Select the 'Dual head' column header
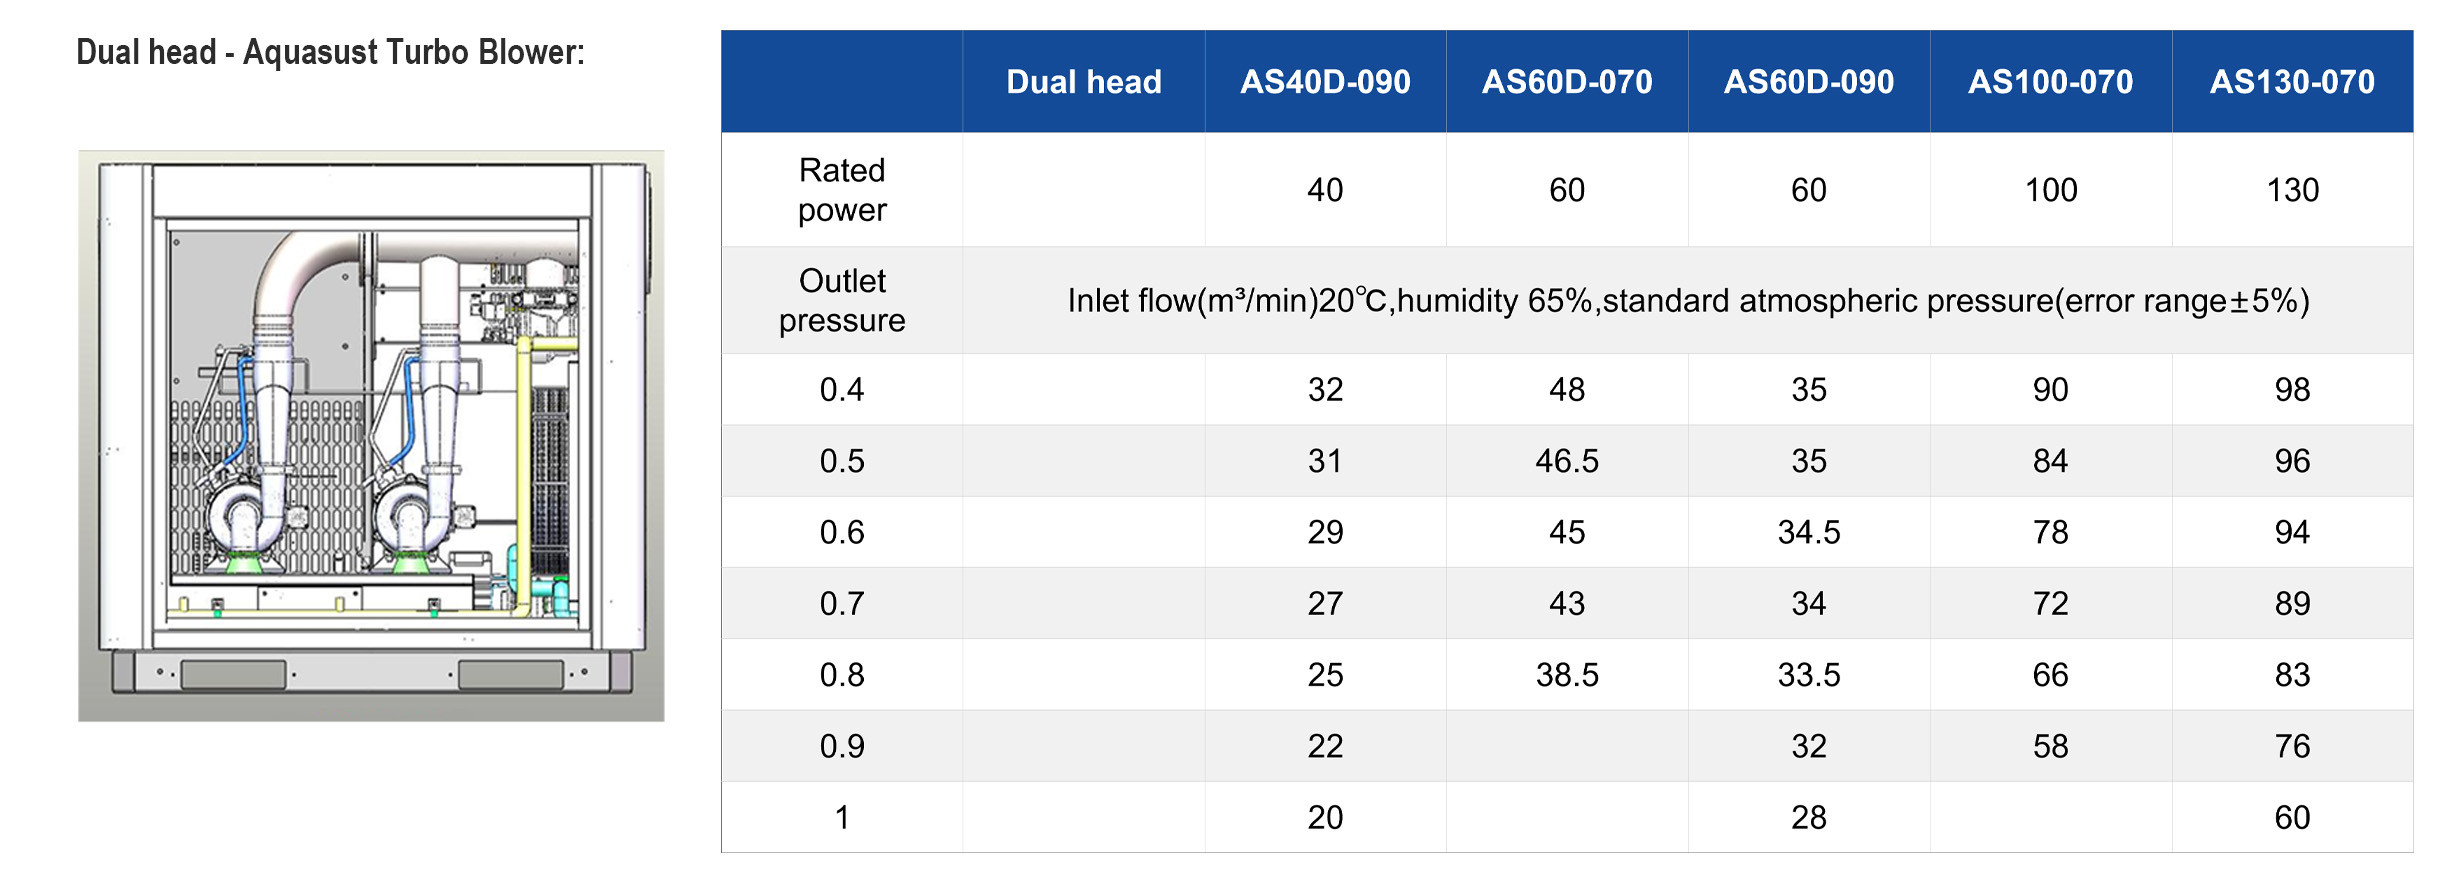 [1083, 82]
